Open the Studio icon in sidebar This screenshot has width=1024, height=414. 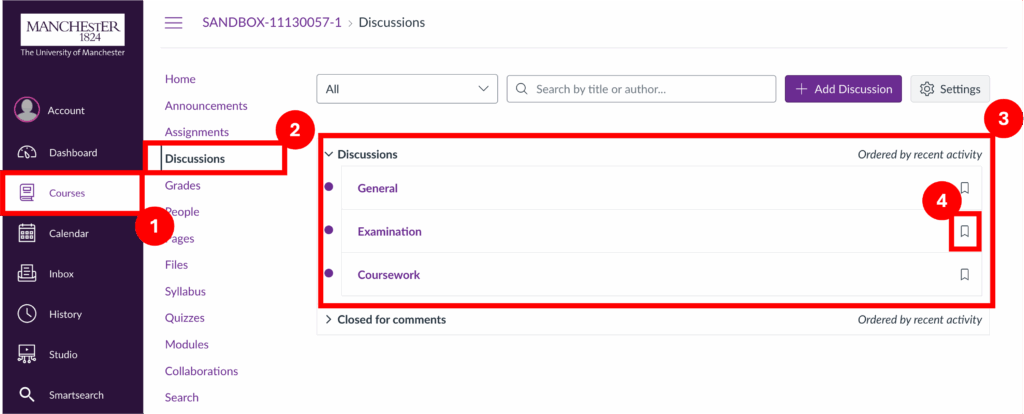point(28,354)
